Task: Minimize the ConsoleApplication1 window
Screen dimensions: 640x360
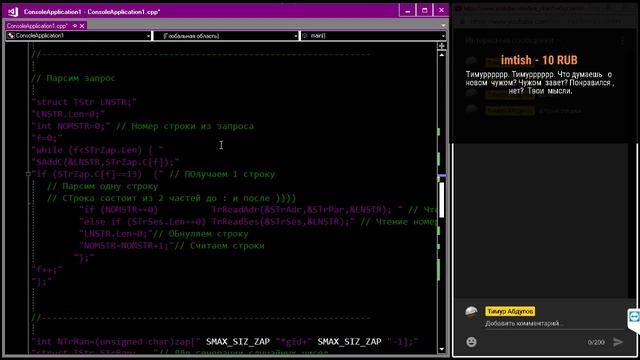Action: (407, 11)
